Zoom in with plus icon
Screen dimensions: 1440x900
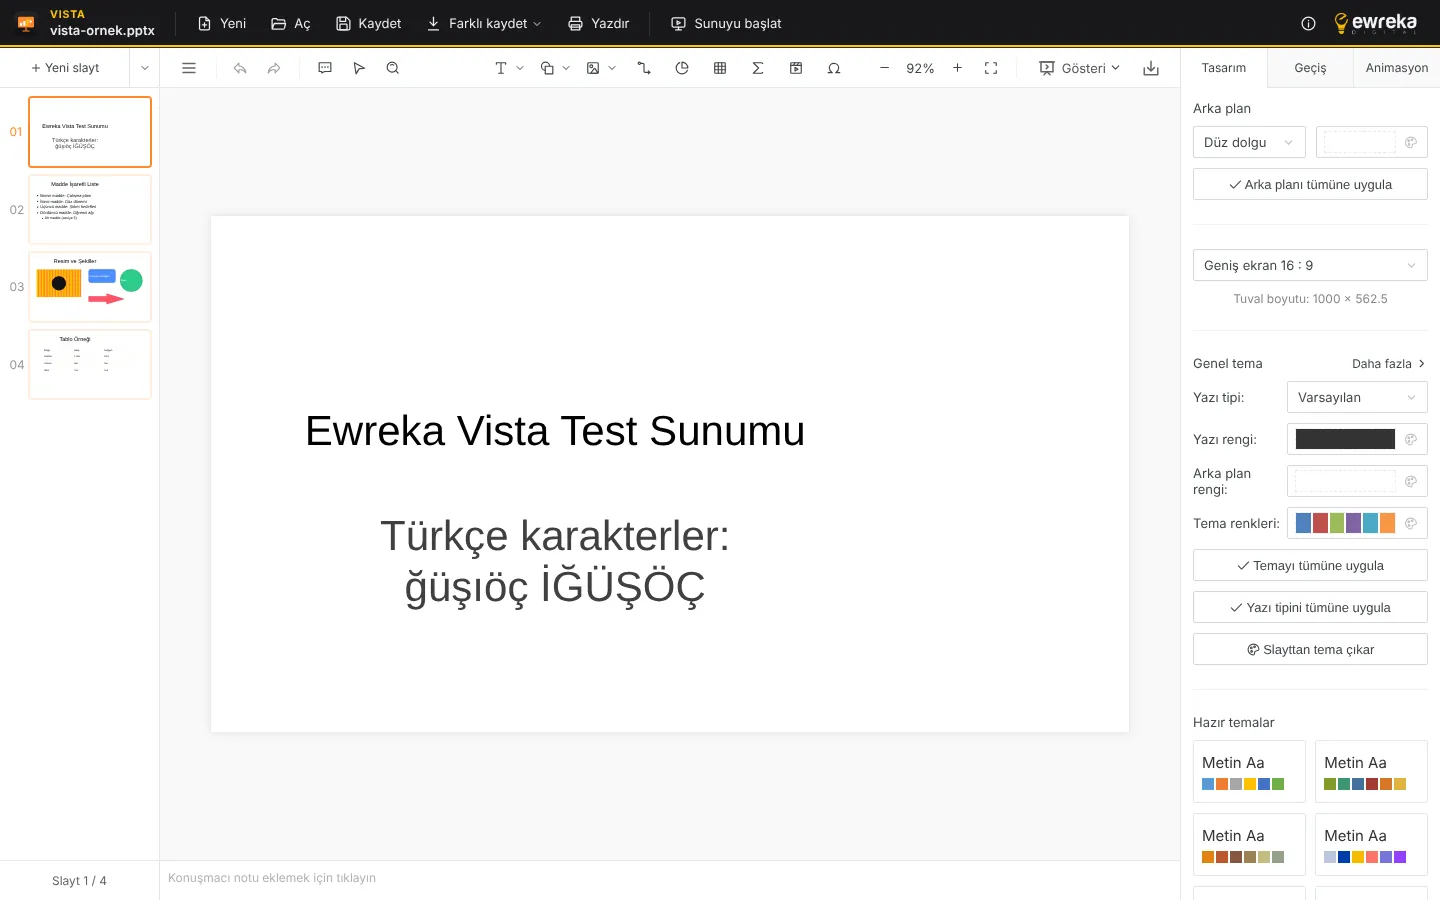point(957,68)
